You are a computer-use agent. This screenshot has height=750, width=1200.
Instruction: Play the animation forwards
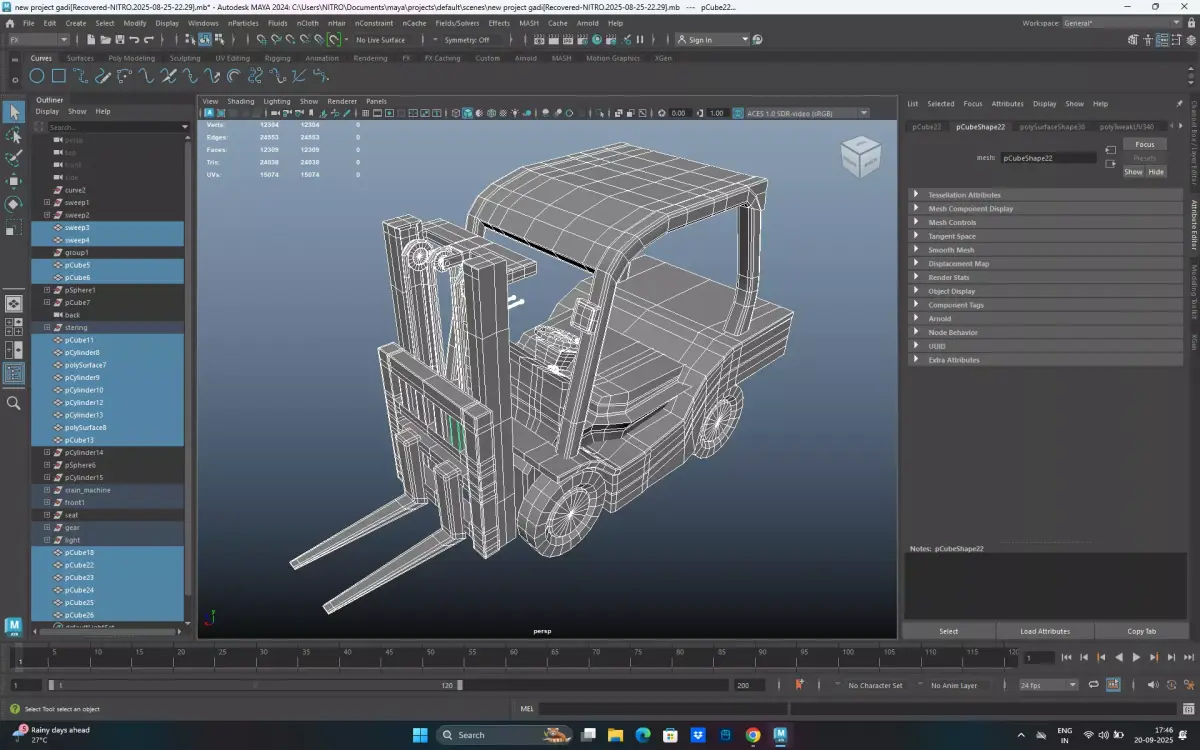click(1135, 657)
